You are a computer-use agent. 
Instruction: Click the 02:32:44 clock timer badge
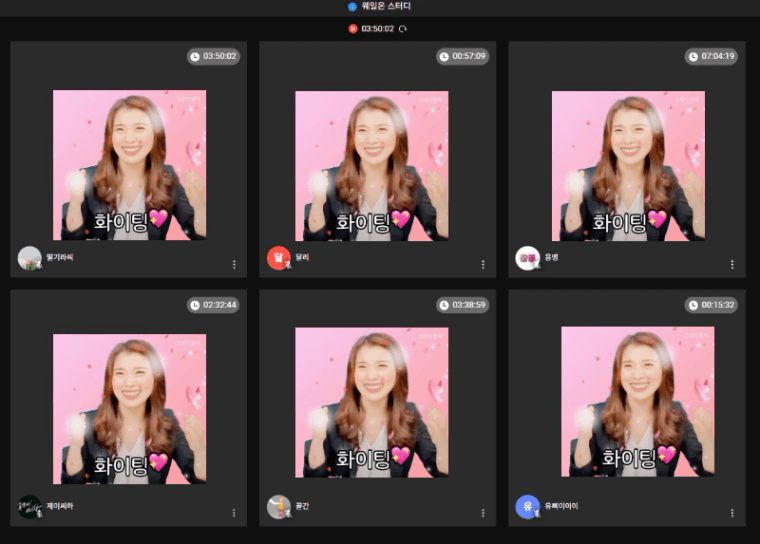point(213,304)
